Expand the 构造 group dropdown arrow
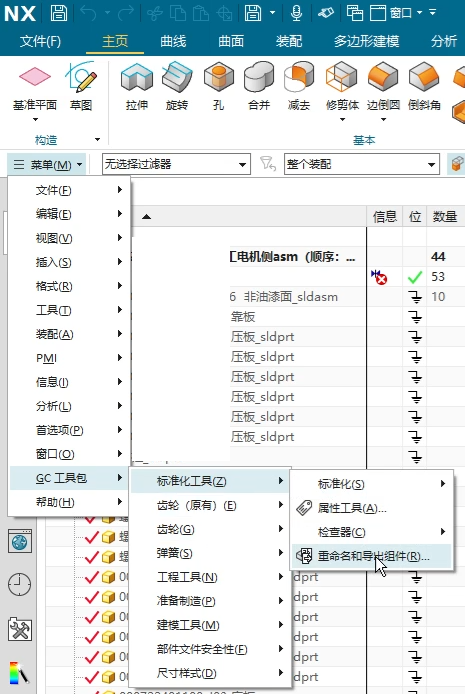This screenshot has width=465, height=694. pos(97,139)
